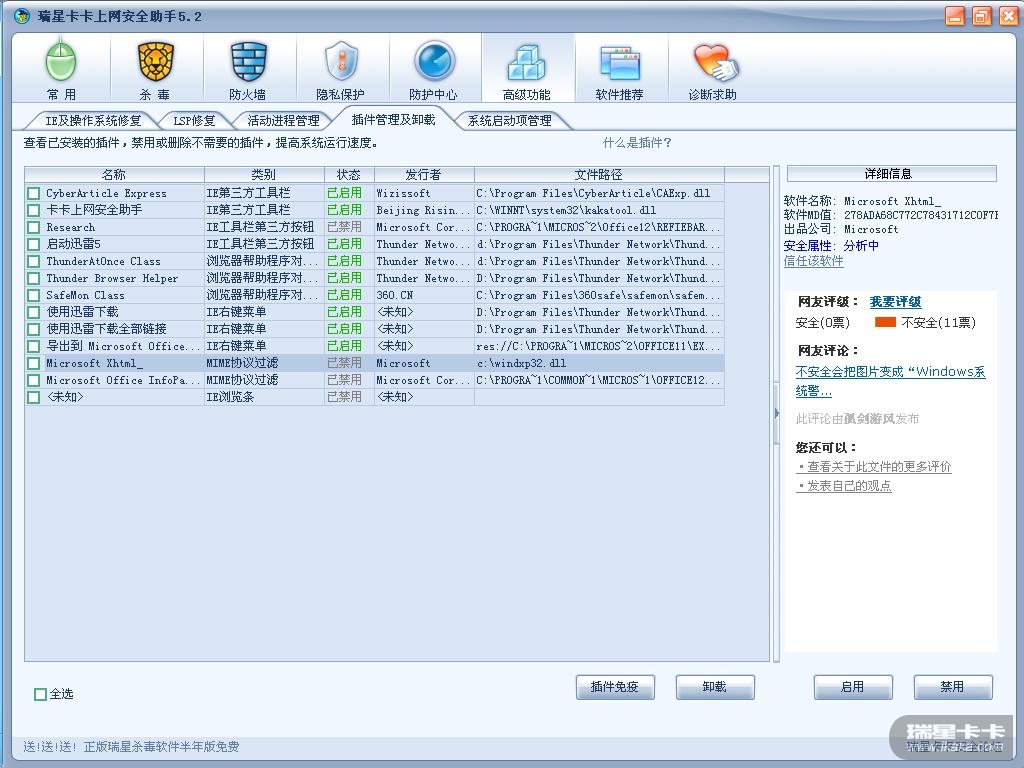Switch to LSP修复 tab
This screenshot has height=768, width=1024.
click(x=194, y=120)
